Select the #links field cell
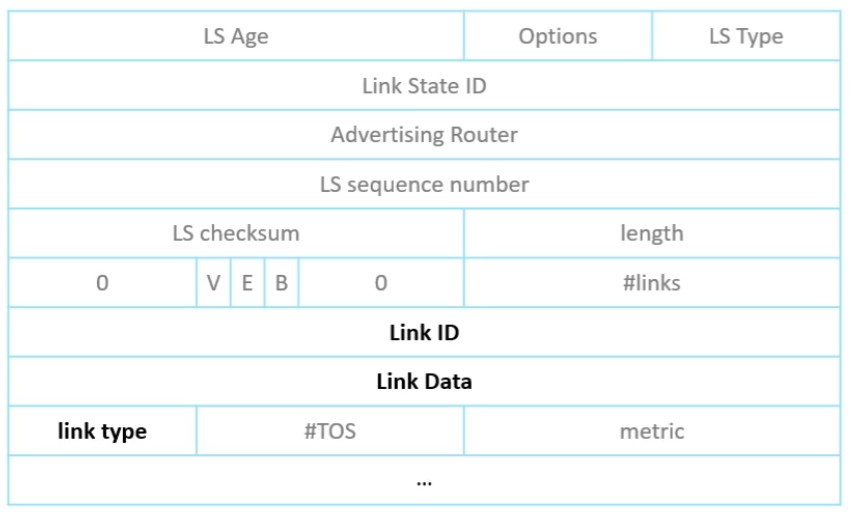 coord(652,283)
